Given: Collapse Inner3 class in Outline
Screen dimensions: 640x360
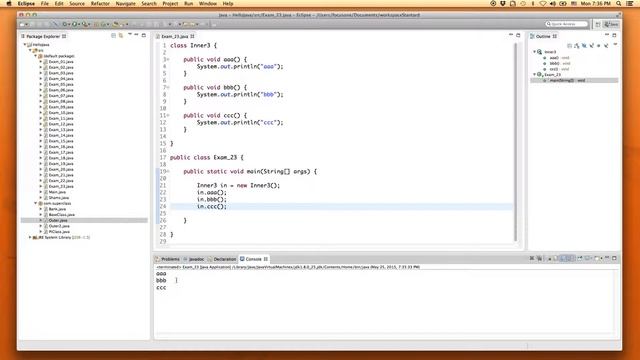Looking at the screenshot, I should (534, 52).
